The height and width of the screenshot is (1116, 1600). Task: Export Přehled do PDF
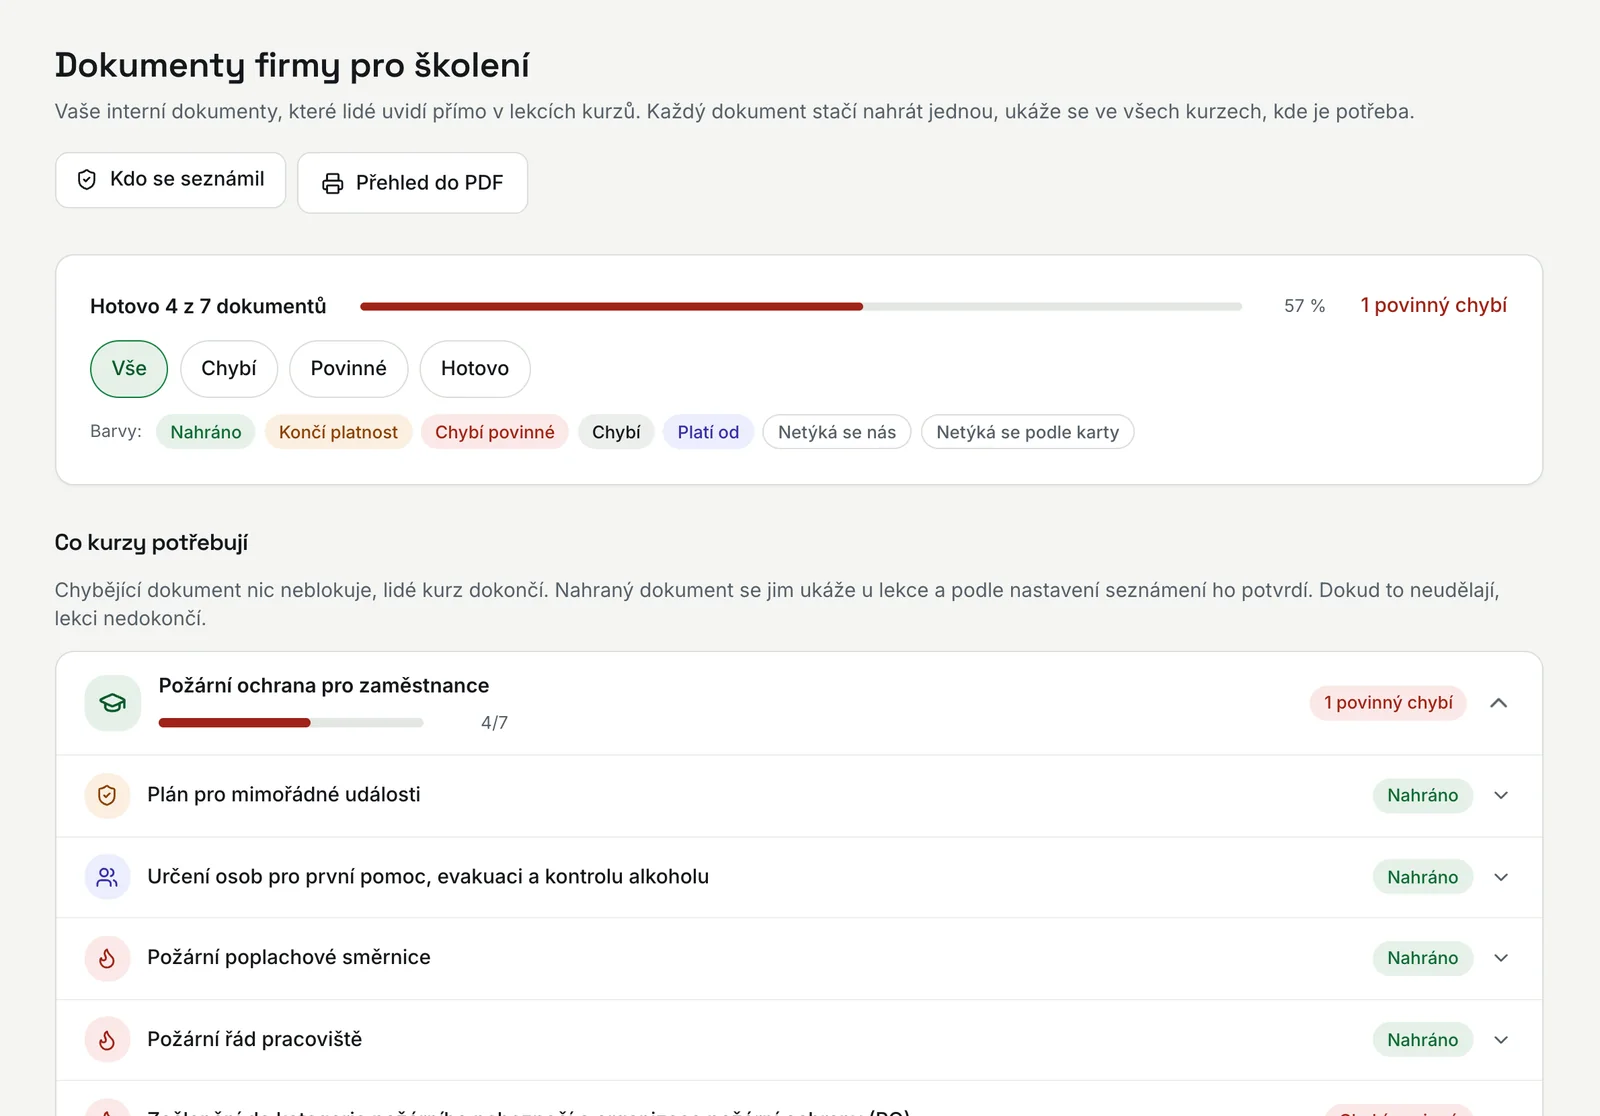413,183
